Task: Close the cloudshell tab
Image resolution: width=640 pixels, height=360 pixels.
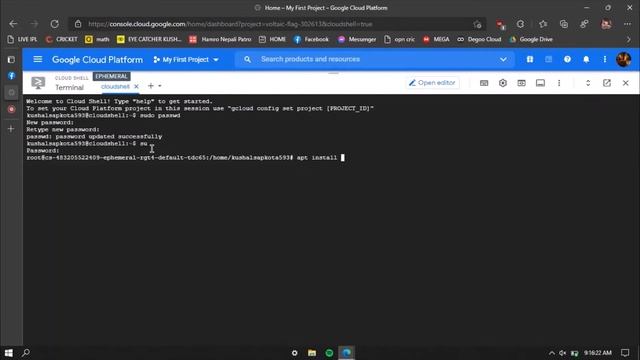Action: (x=136, y=87)
